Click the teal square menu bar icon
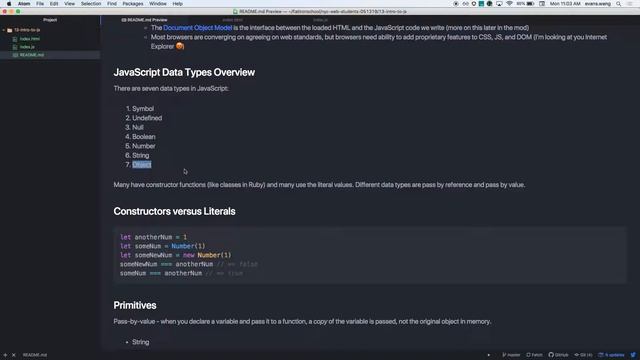Screen dimensions: 640x360 tap(481, 4)
